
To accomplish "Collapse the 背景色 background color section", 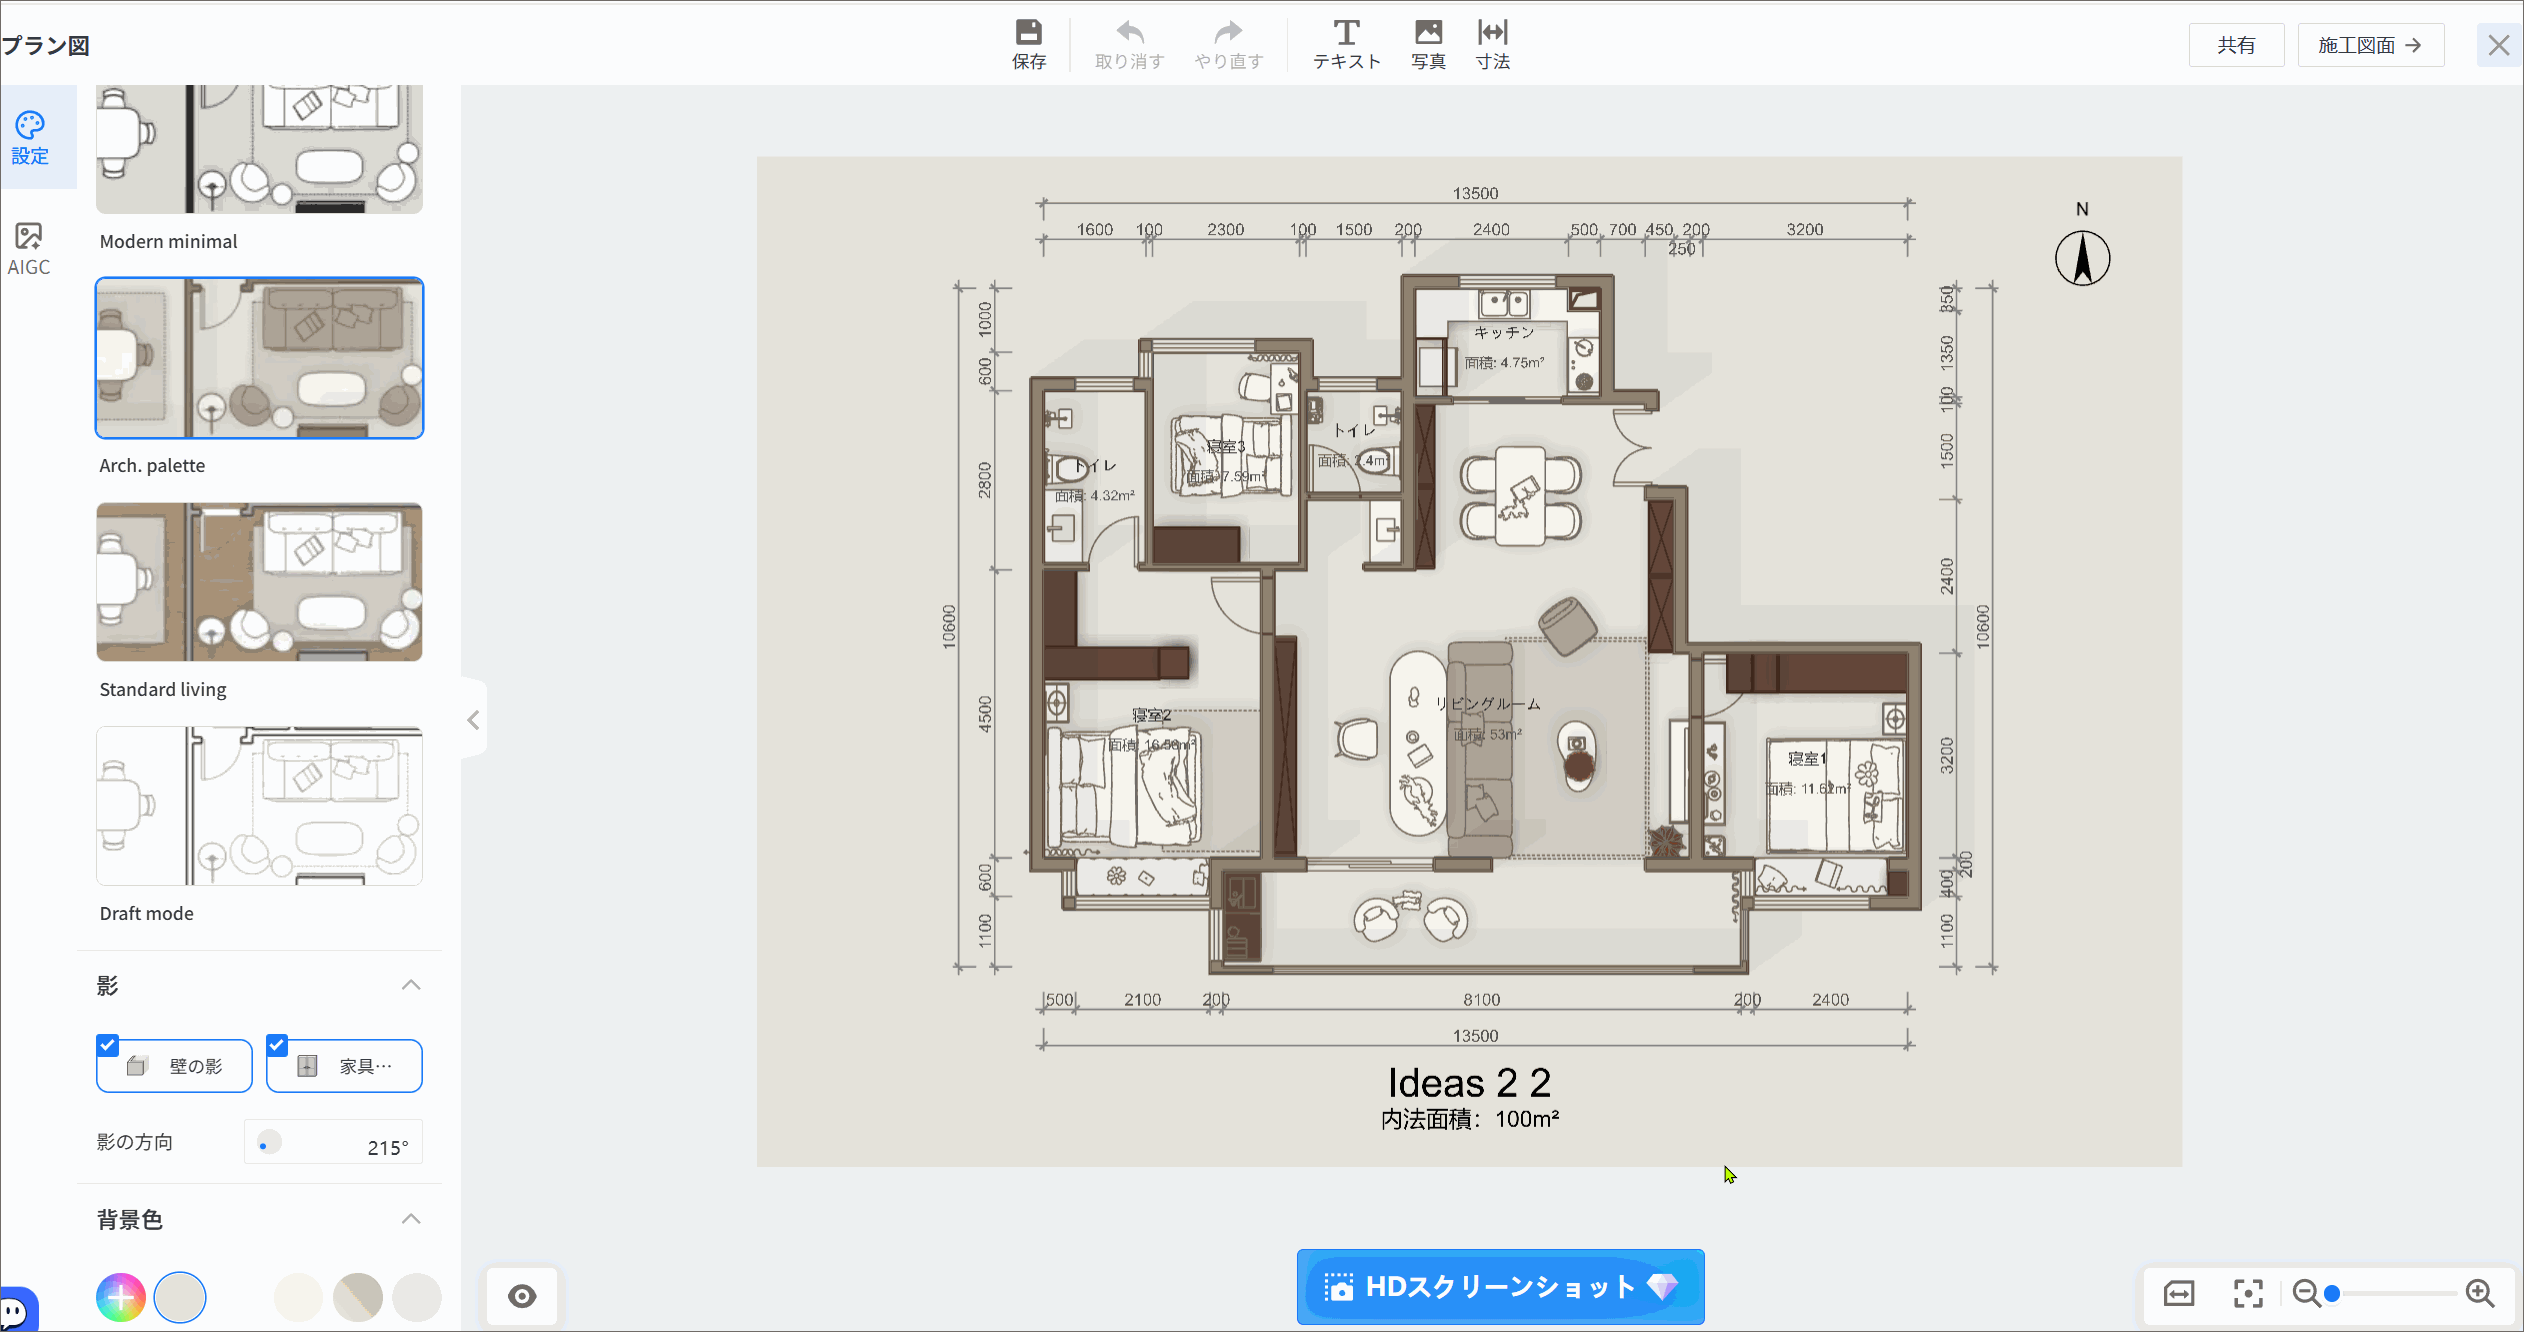I will (411, 1219).
